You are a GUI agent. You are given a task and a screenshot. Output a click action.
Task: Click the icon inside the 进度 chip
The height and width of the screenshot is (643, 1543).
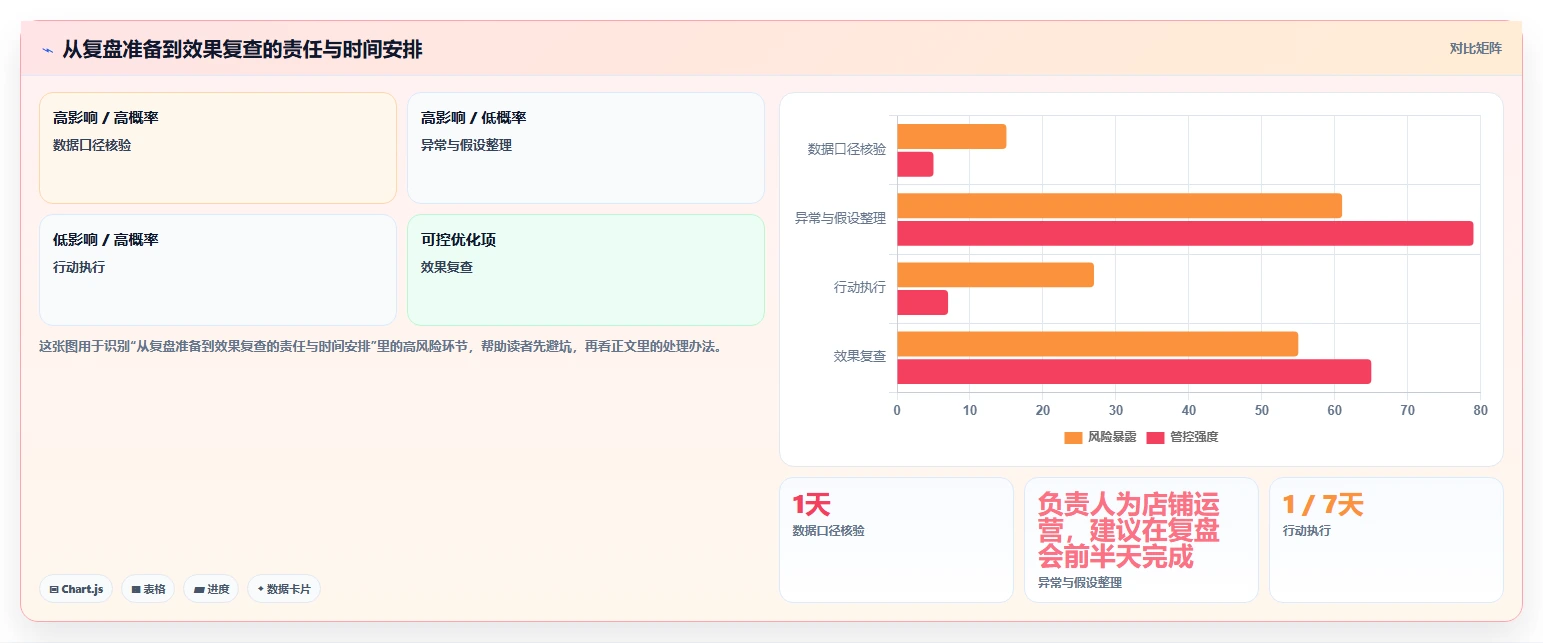click(199, 590)
